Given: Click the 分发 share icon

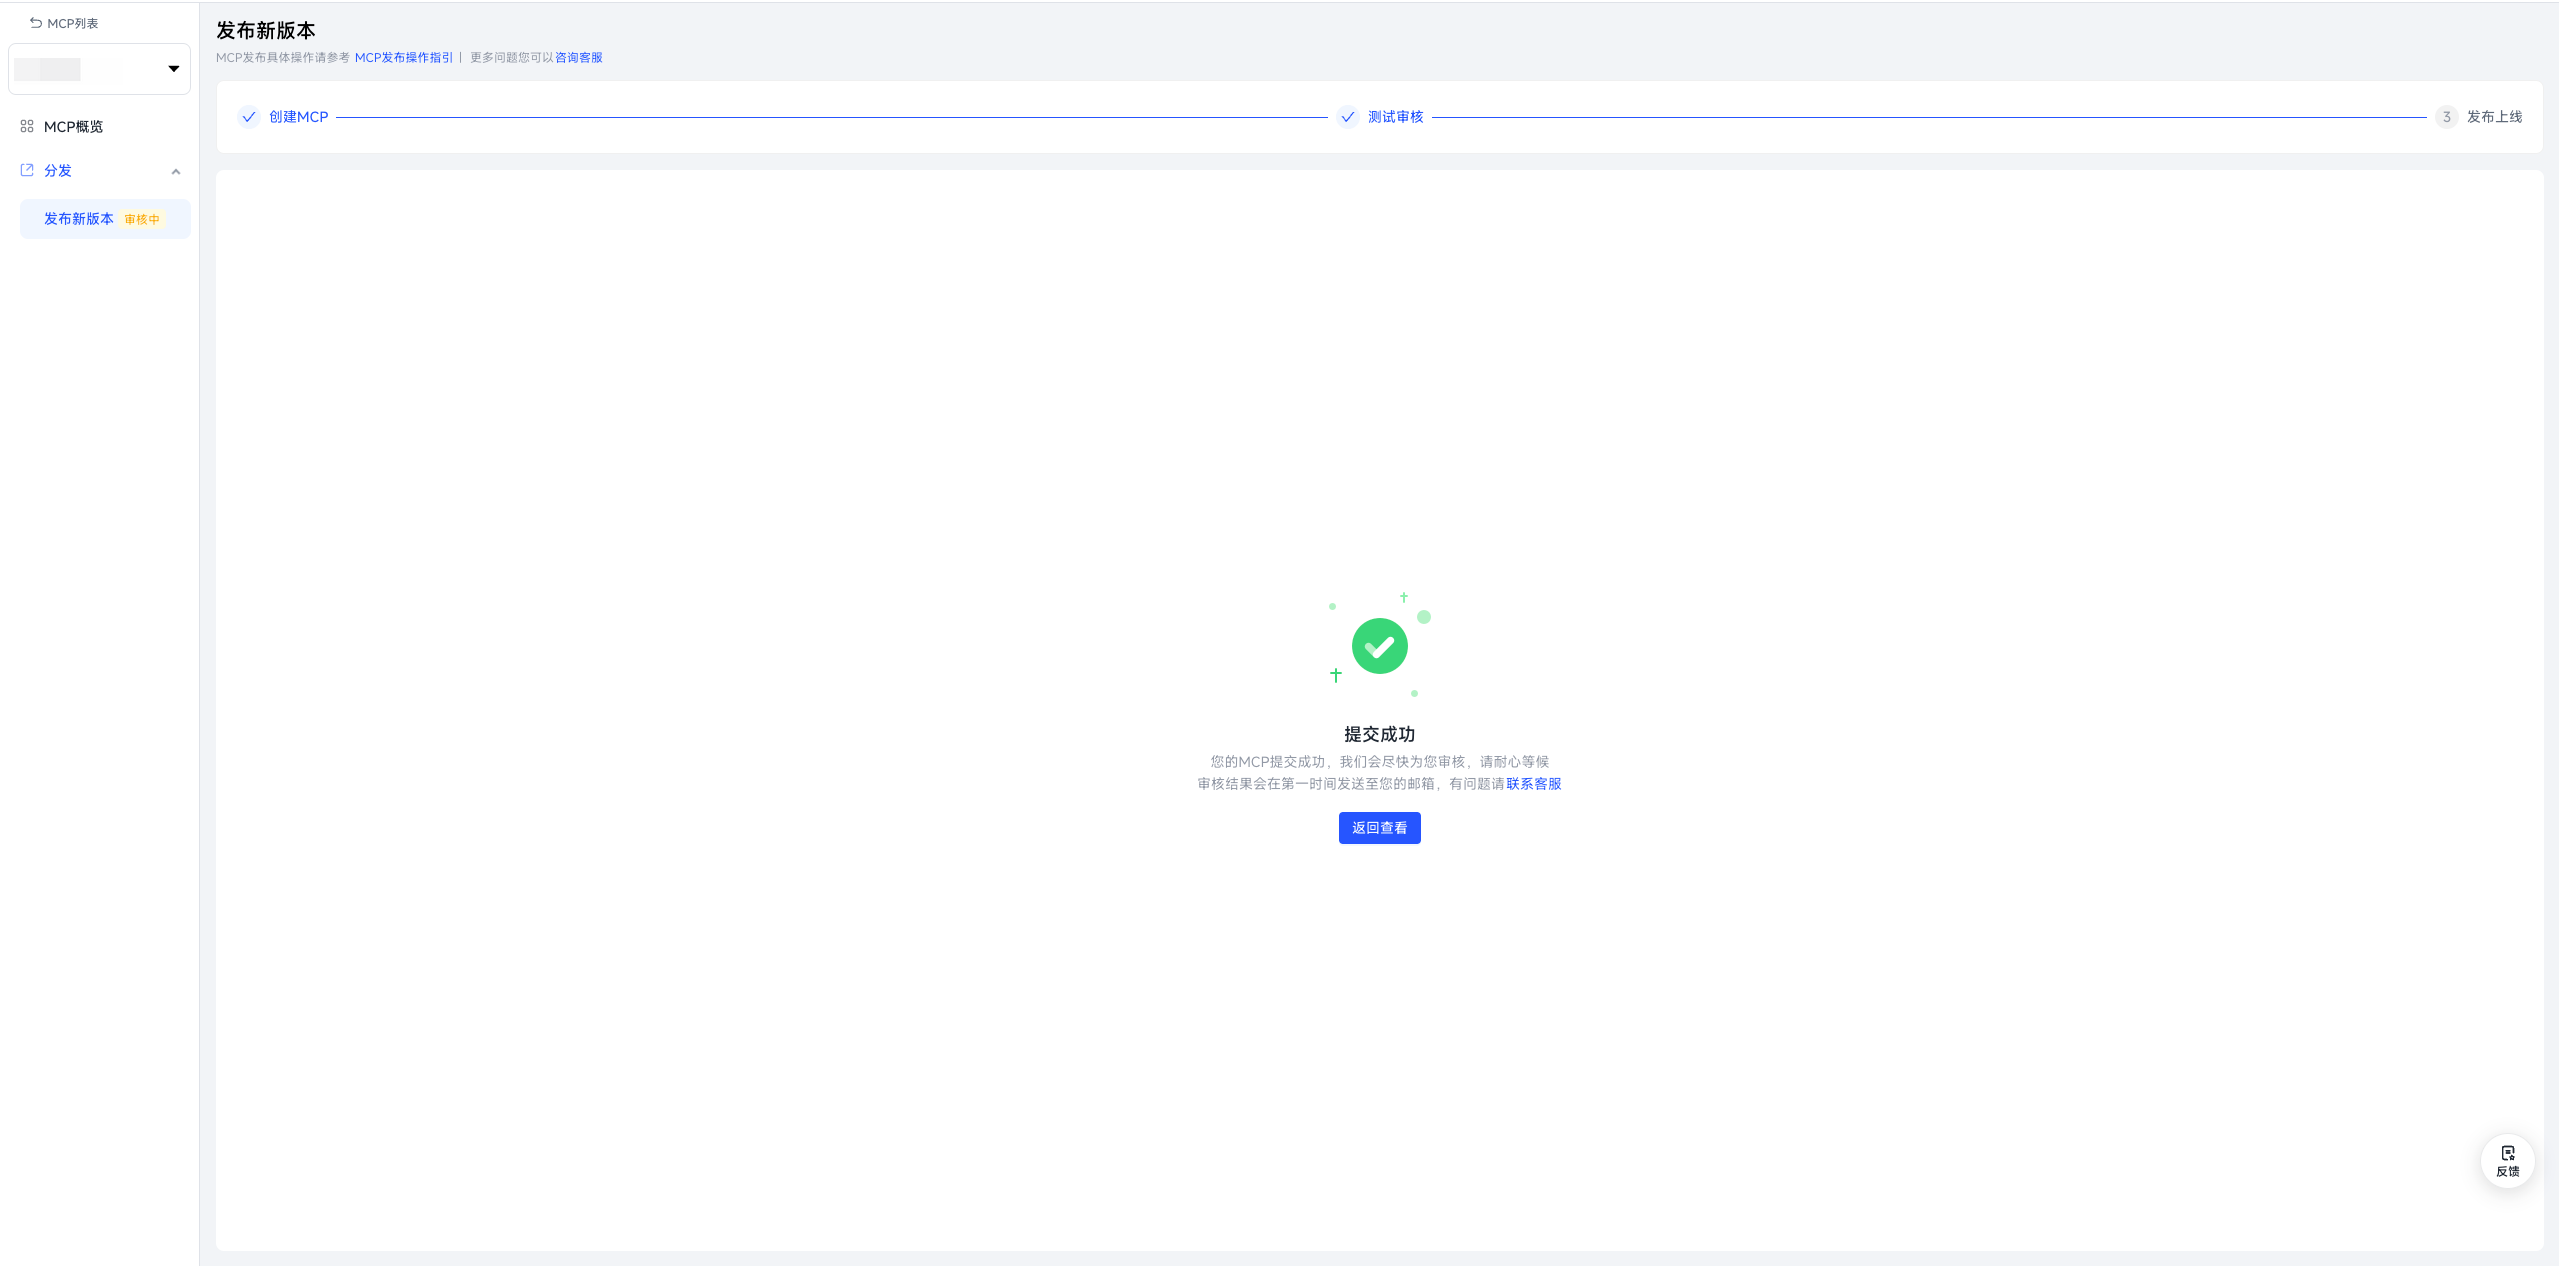Looking at the screenshot, I should (x=27, y=171).
